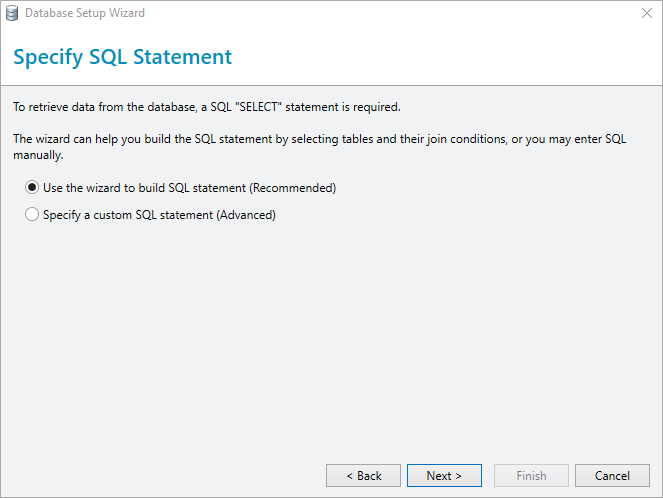Click the word '(Advanced)' beside the second option
663x498 pixels.
click(x=246, y=215)
